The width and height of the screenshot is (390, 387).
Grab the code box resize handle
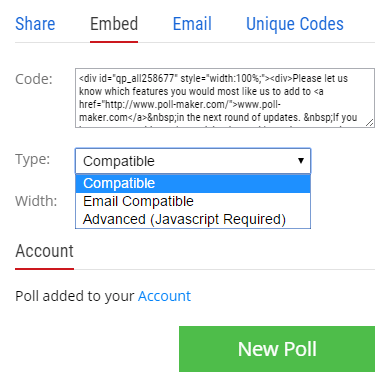click(x=370, y=123)
